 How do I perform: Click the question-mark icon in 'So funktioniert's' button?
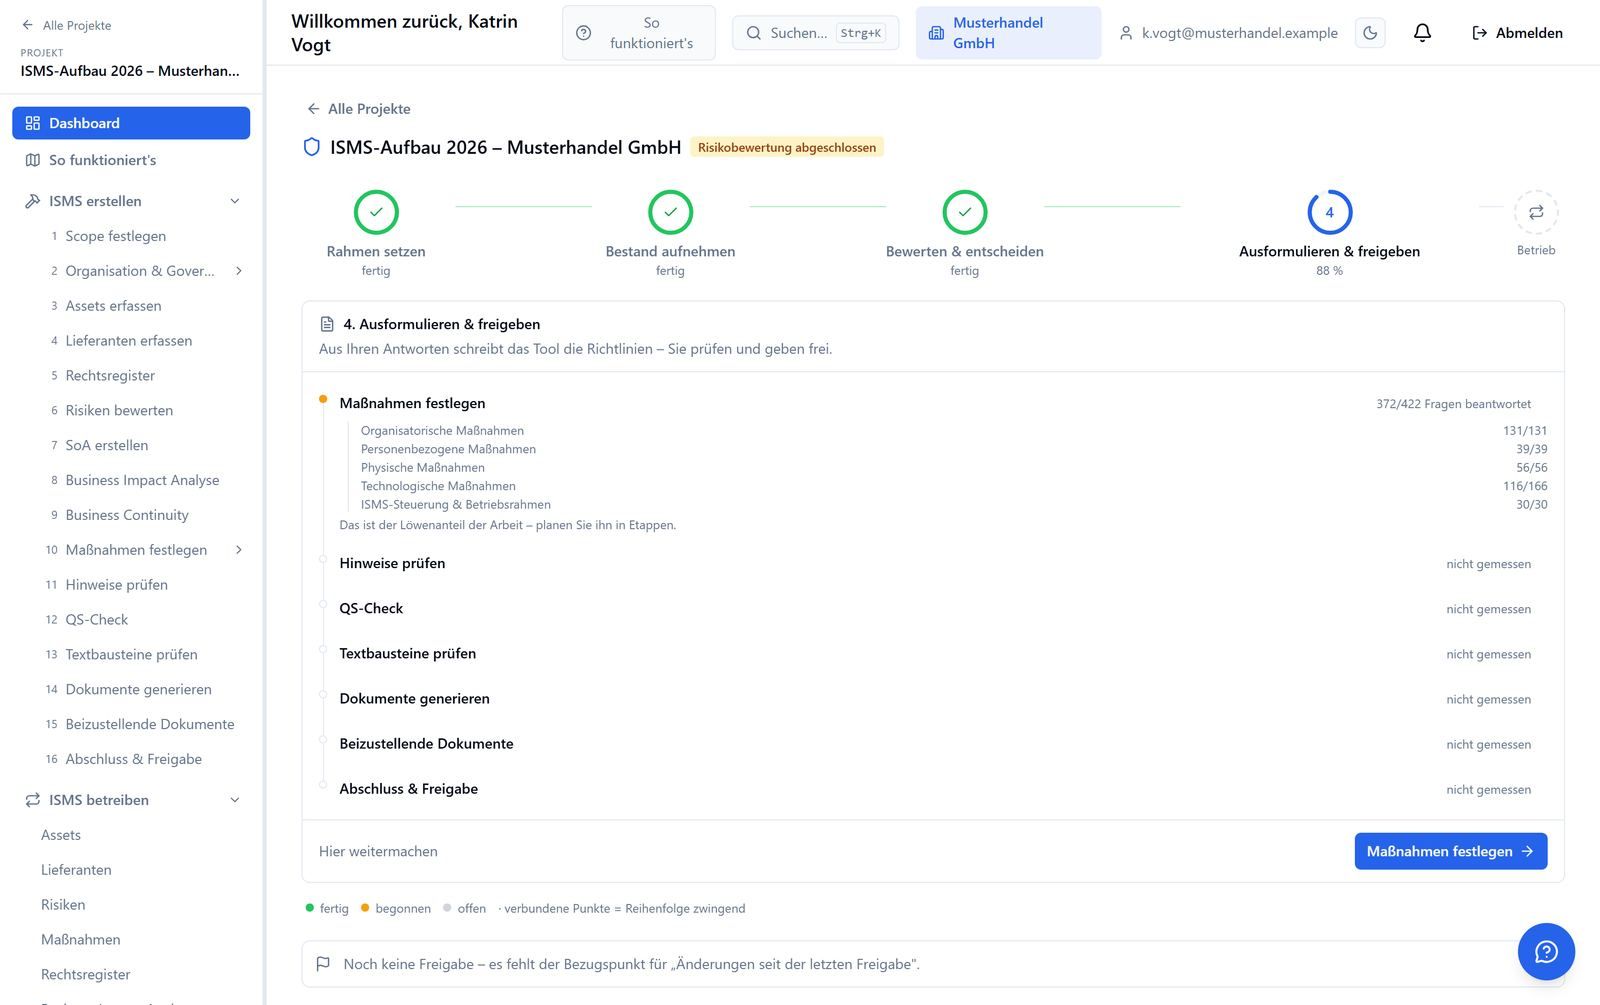pyautogui.click(x=584, y=33)
